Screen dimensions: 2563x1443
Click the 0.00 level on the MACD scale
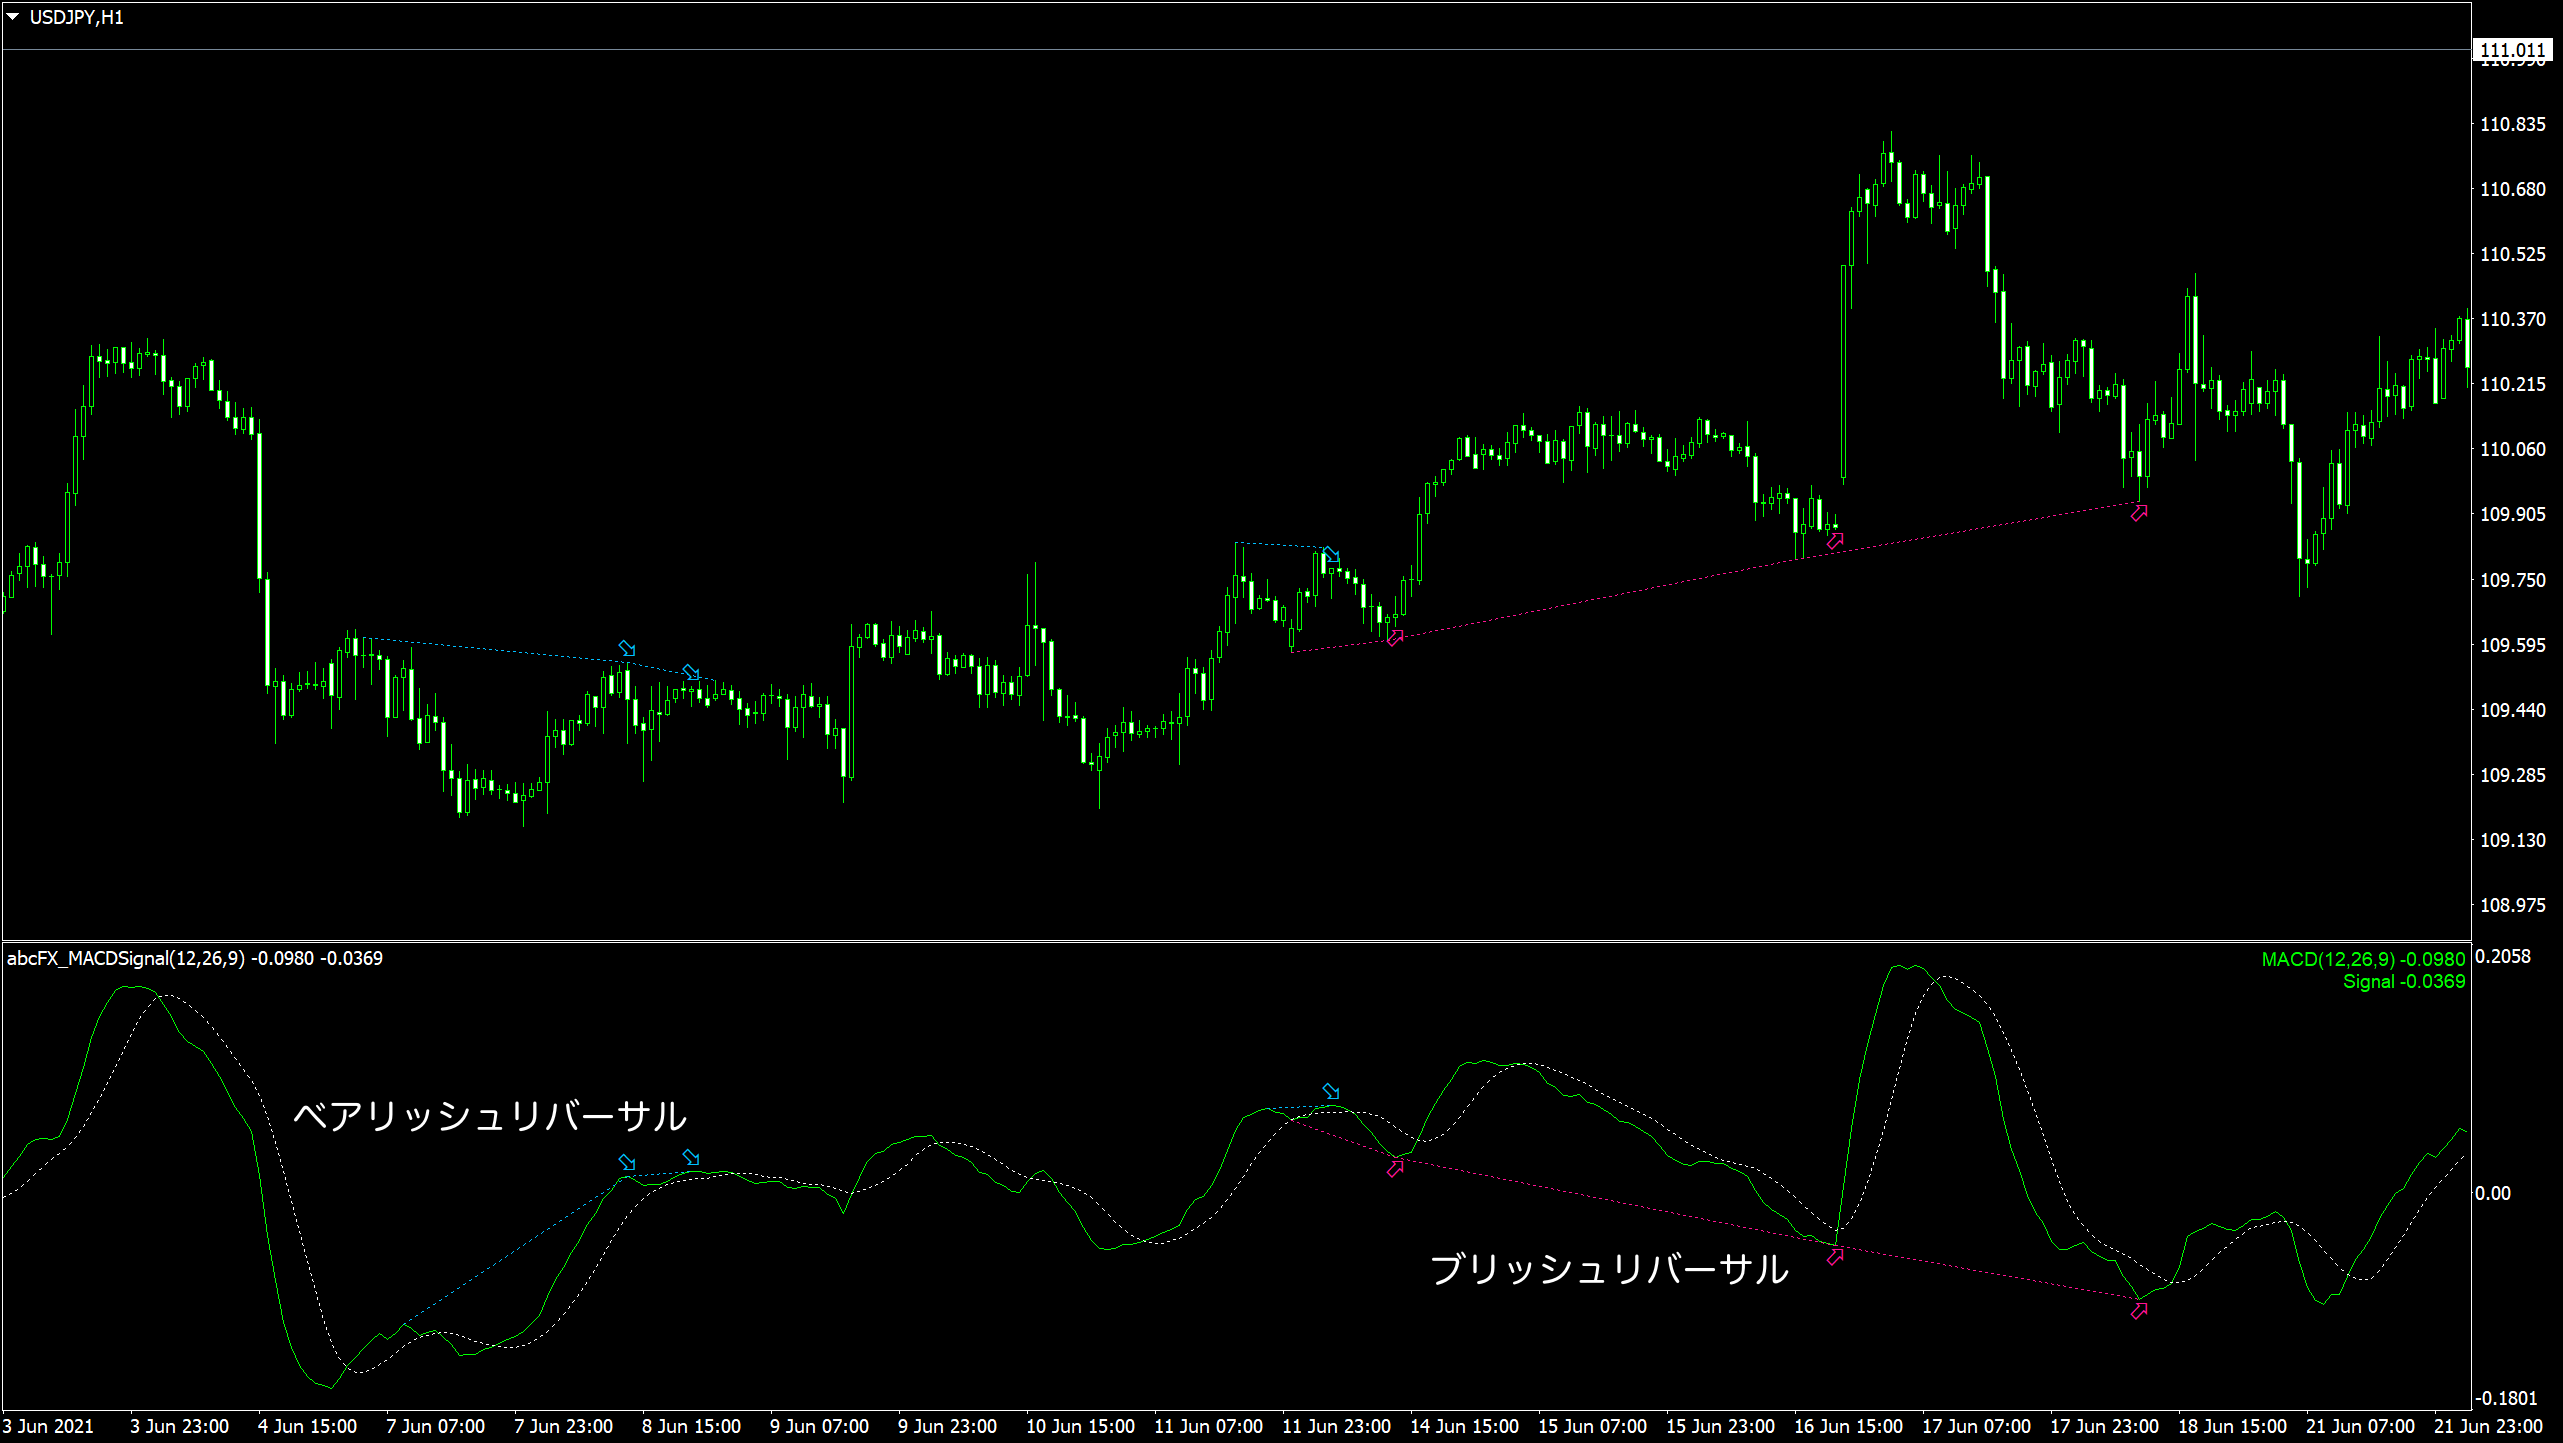coord(2492,1193)
